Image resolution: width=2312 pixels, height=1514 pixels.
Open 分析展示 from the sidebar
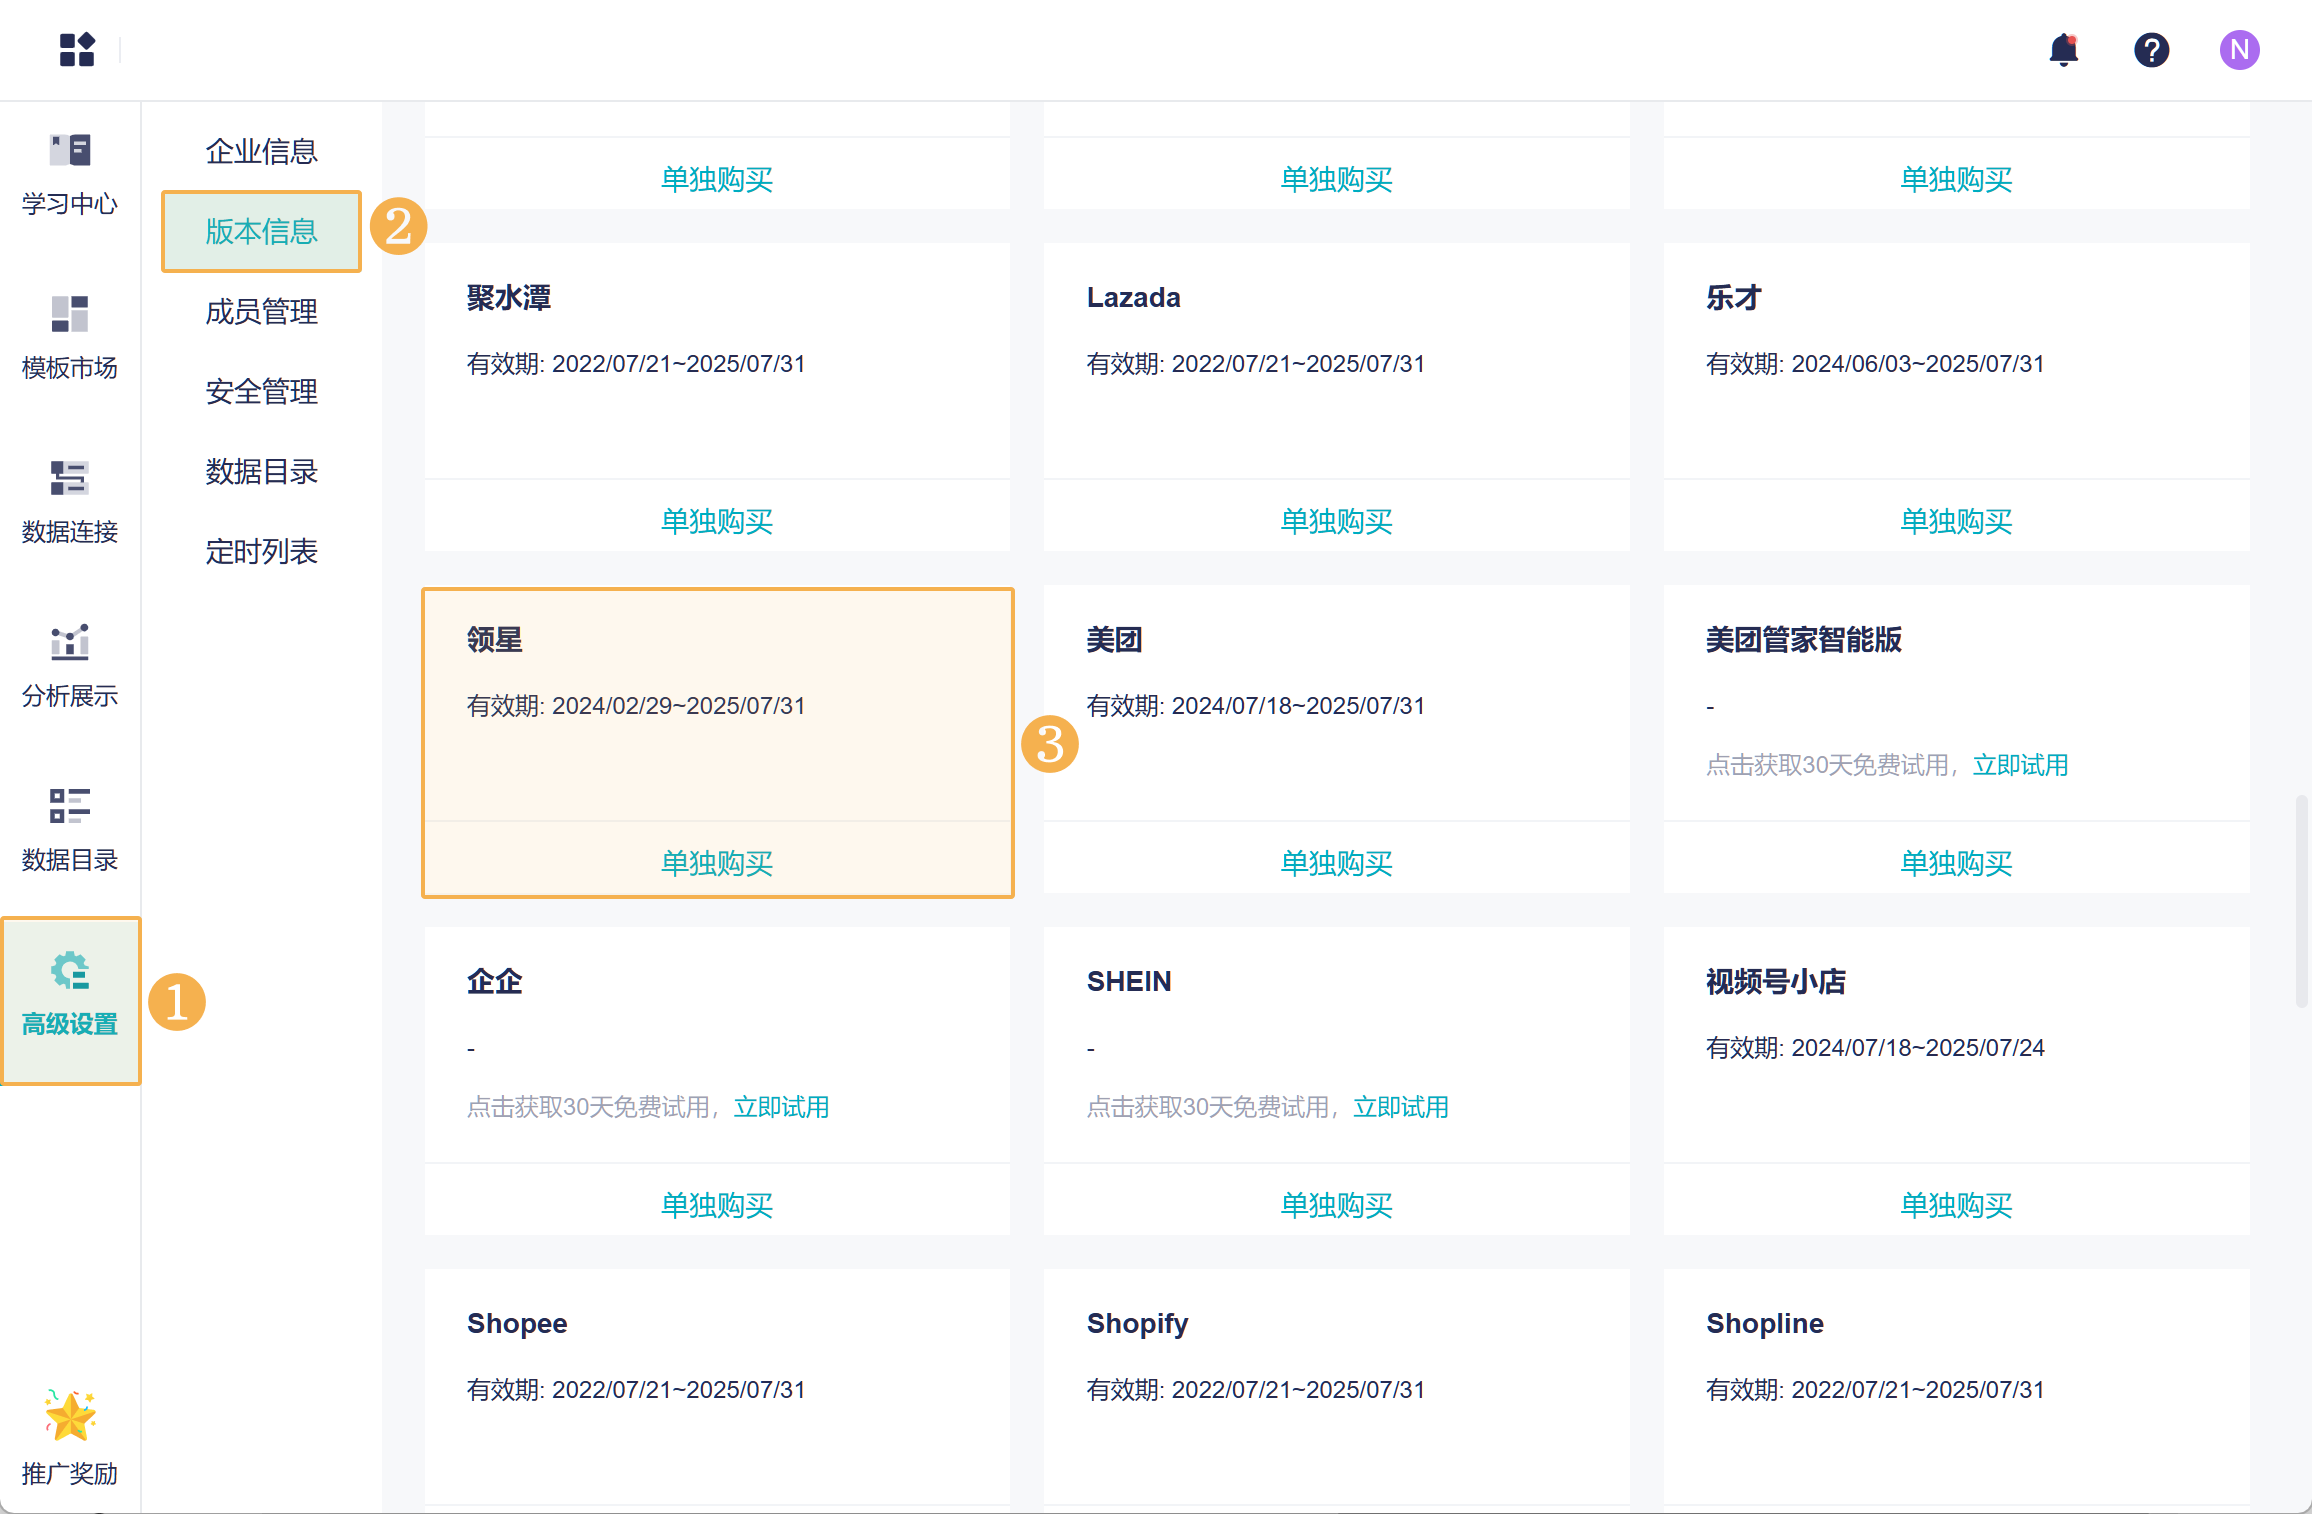70,666
